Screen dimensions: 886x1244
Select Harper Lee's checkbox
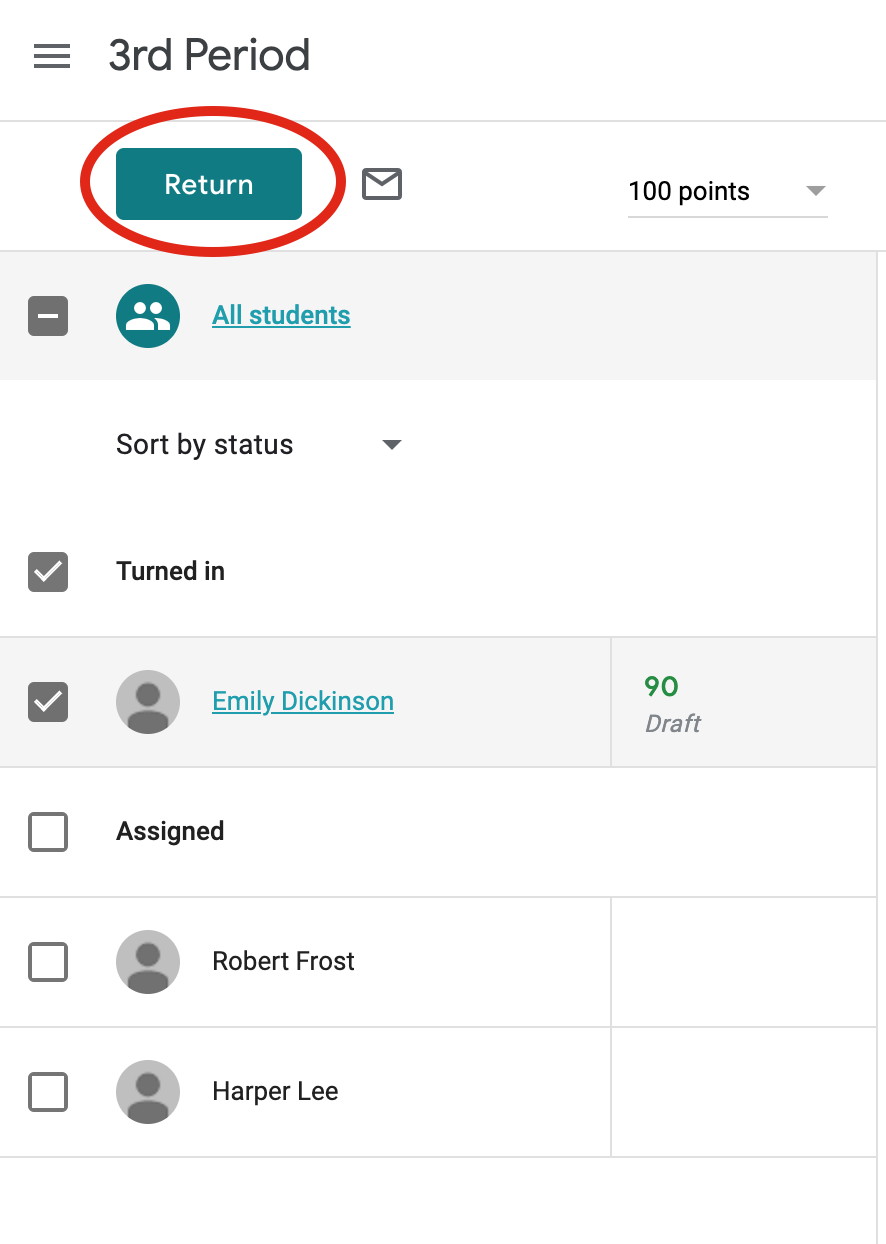pyautogui.click(x=48, y=1092)
